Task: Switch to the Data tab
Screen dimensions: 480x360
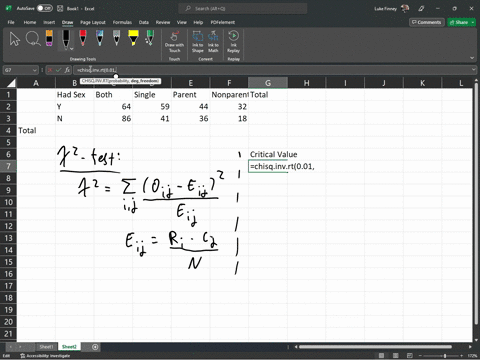Action: [x=144, y=22]
